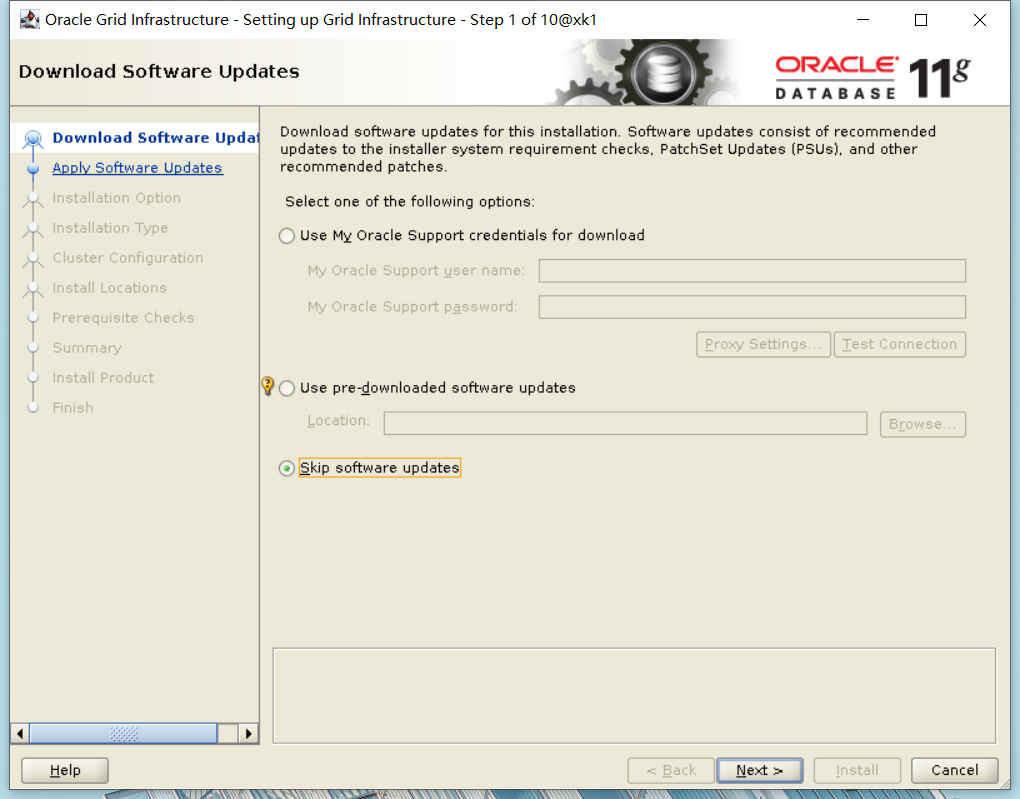Proceed with the Next button

click(x=760, y=770)
